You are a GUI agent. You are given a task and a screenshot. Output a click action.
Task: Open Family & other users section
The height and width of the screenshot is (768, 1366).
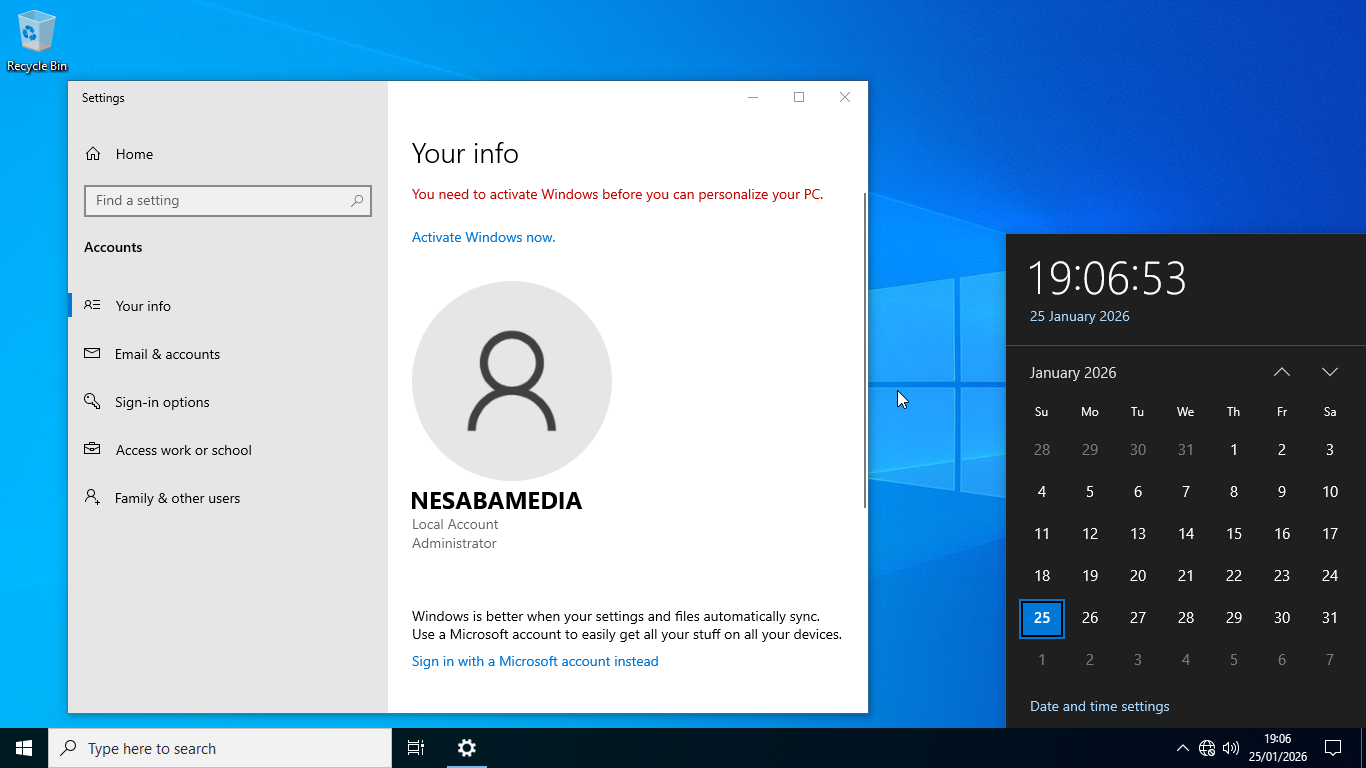[x=177, y=498]
